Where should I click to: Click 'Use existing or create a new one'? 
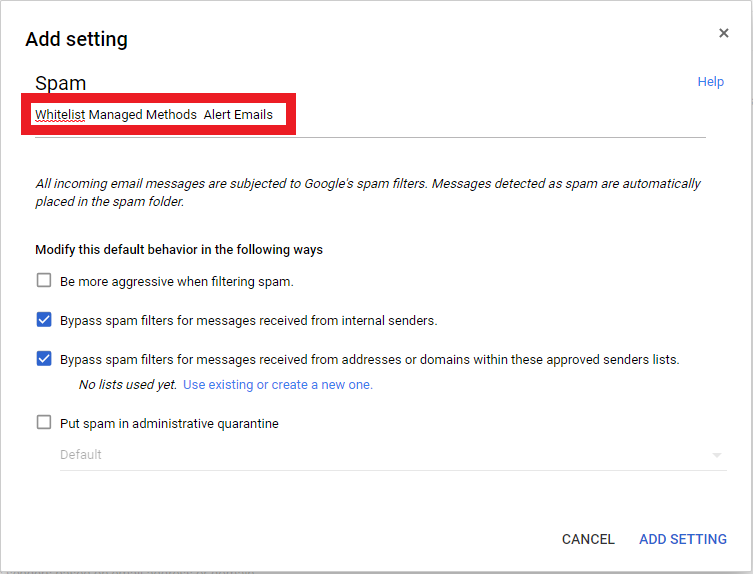pyautogui.click(x=277, y=385)
